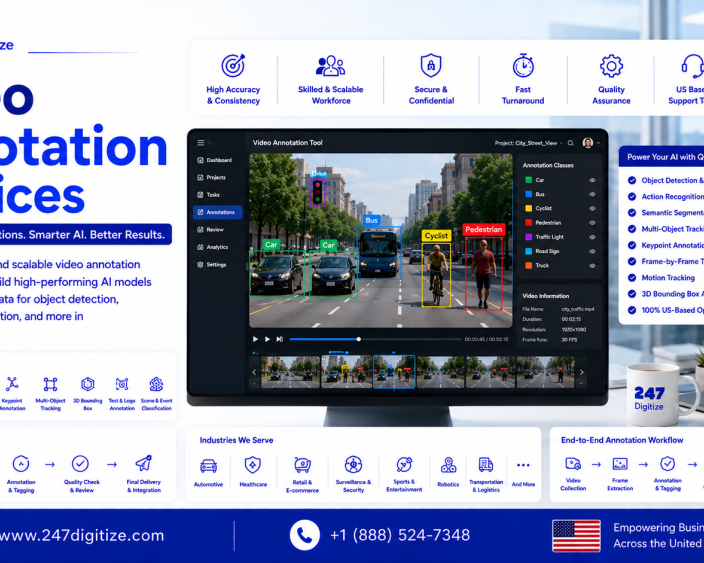
Task: Click the Retail & E-commerce icon
Action: pos(302,465)
